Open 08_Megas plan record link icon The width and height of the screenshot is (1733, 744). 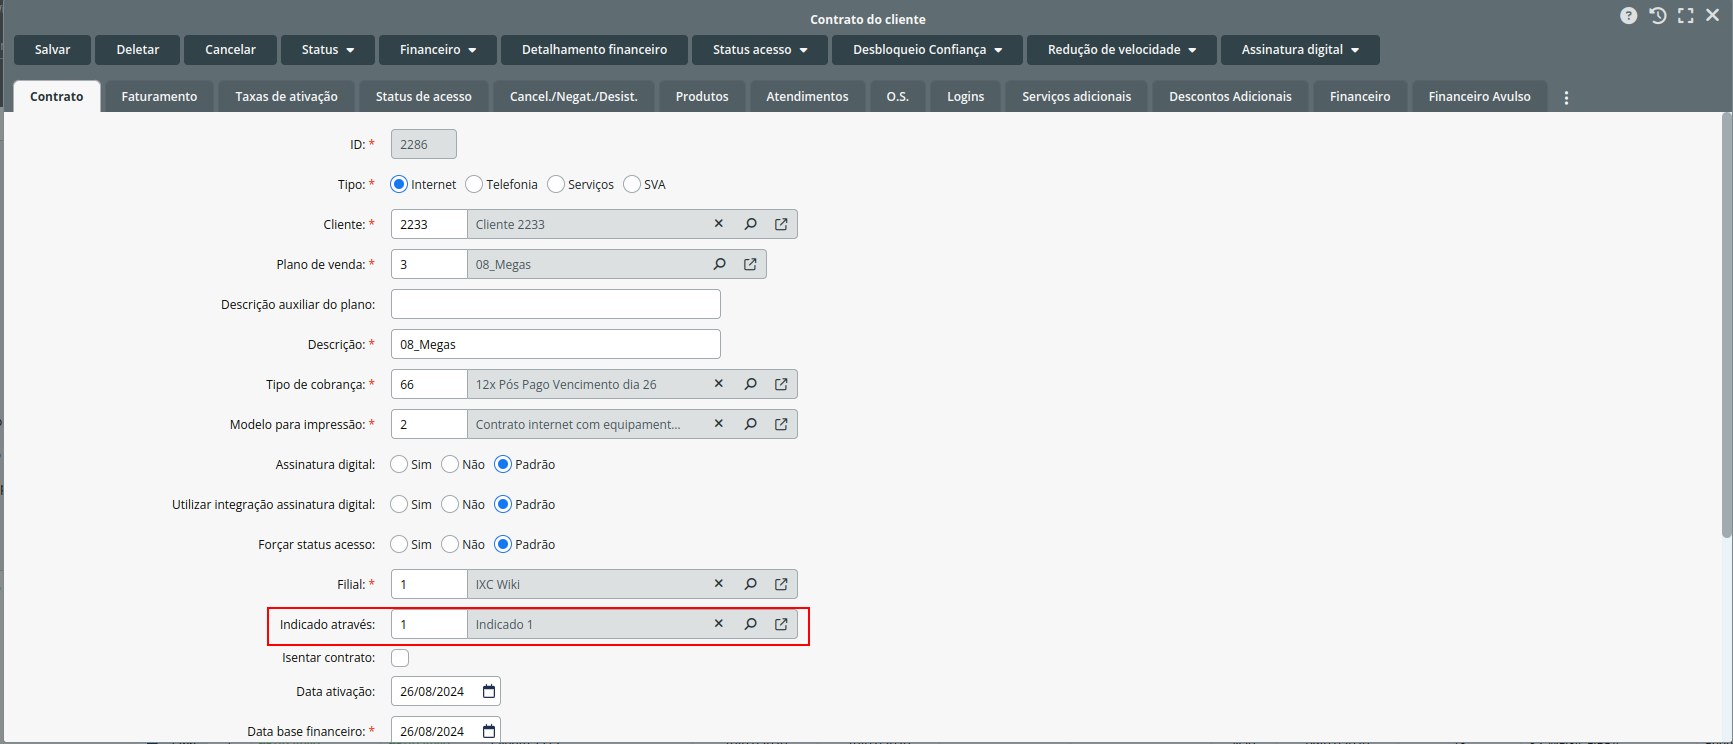[x=750, y=264]
